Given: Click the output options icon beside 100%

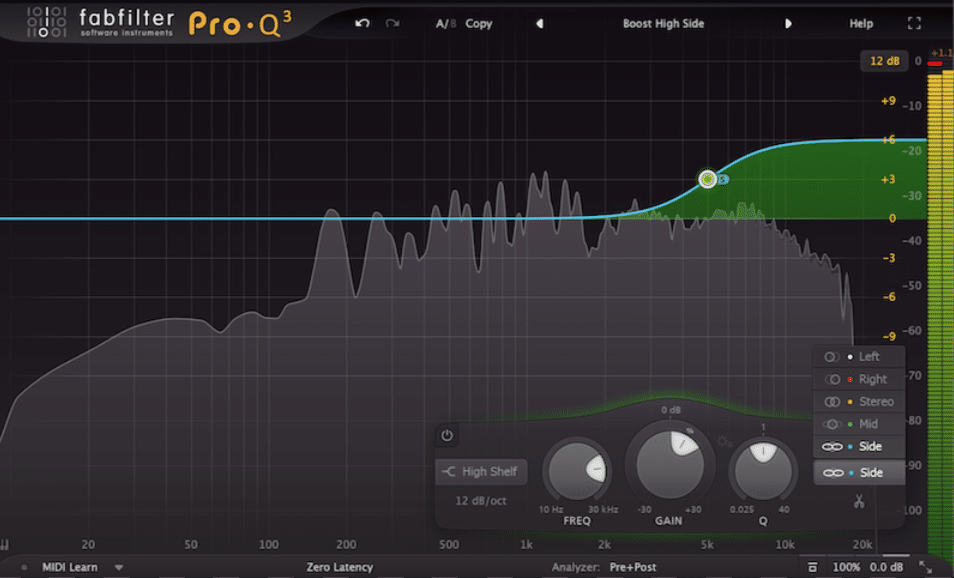Looking at the screenshot, I should pos(812,567).
